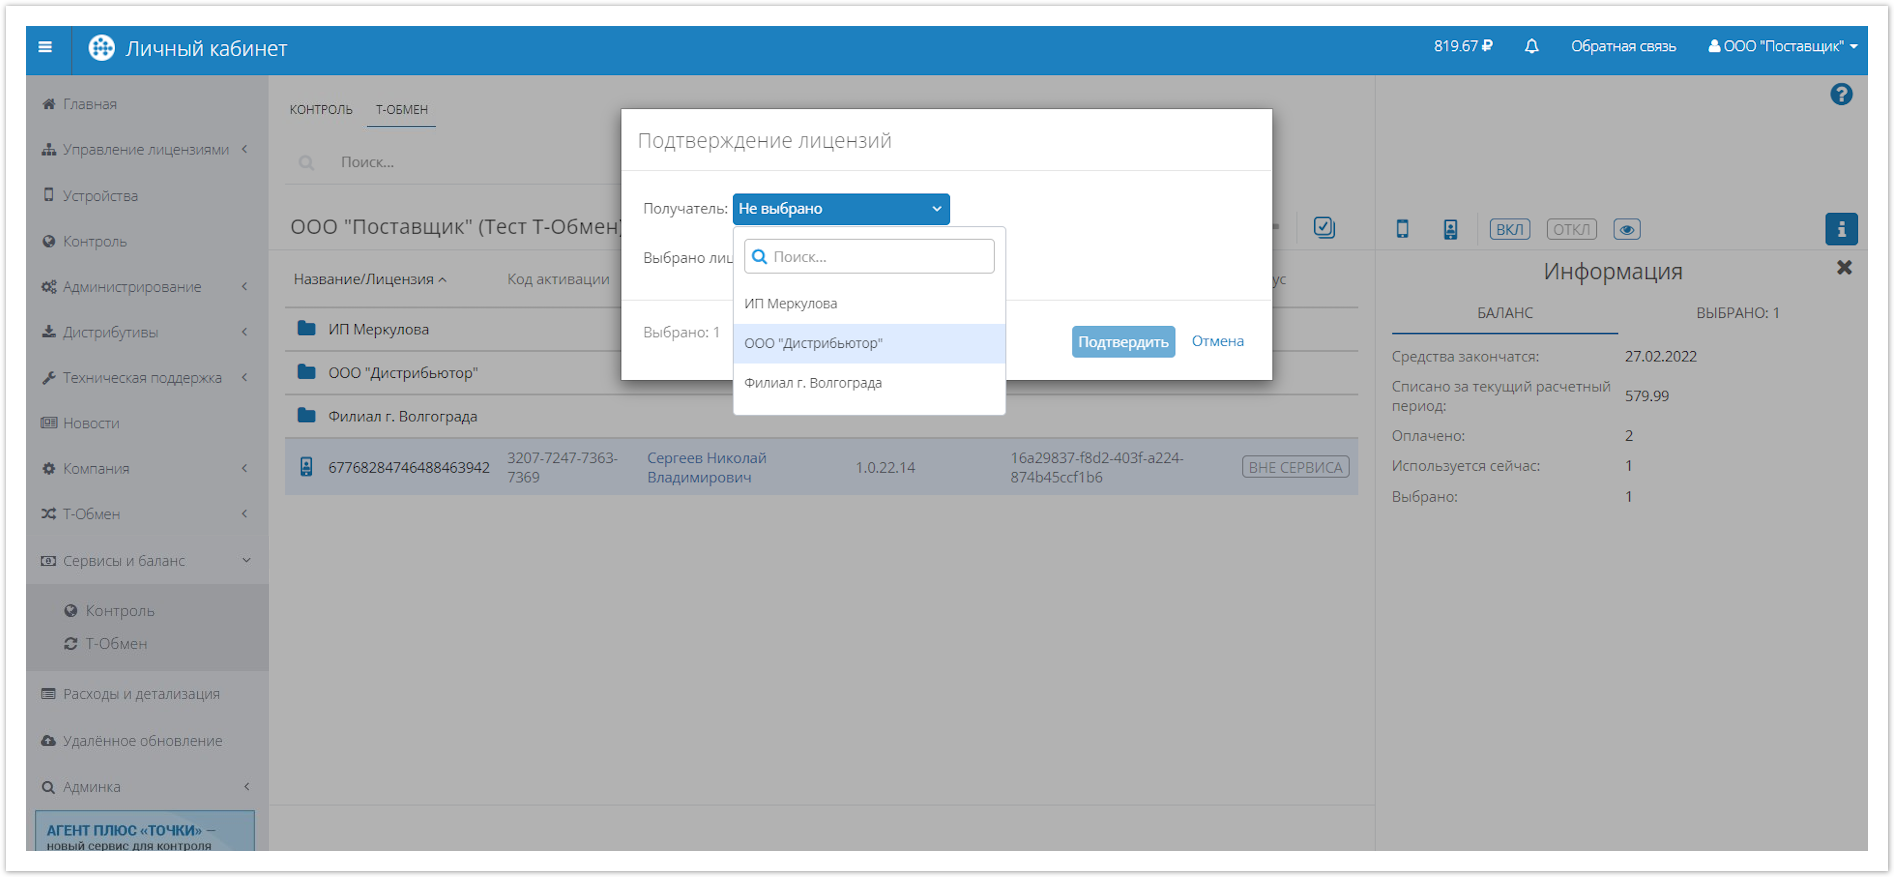The width and height of the screenshot is (1894, 877).
Task: Click the select-all checkmark icon
Action: (x=1324, y=228)
